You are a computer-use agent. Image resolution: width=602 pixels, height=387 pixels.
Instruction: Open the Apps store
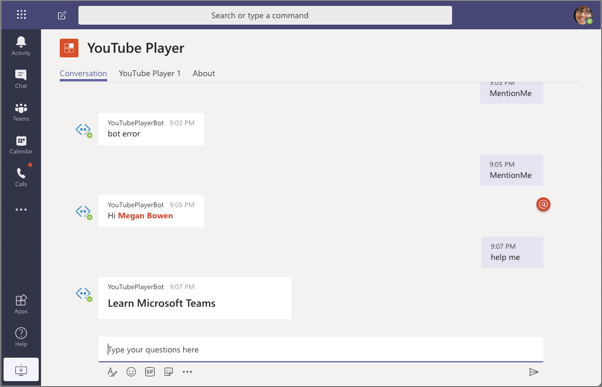pos(21,304)
